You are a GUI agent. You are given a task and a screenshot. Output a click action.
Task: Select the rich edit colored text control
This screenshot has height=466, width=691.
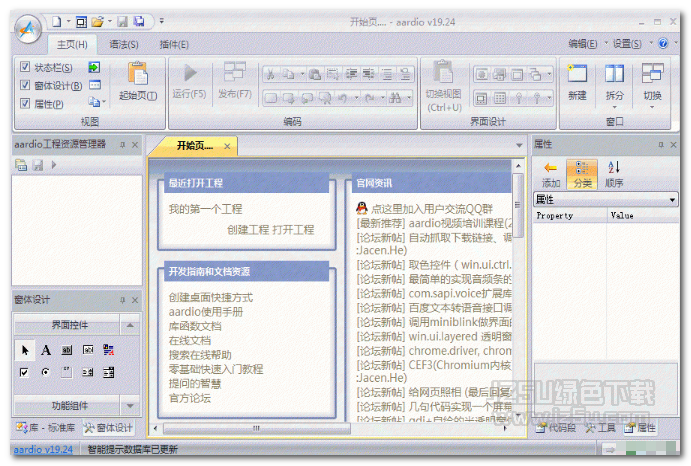(x=108, y=350)
